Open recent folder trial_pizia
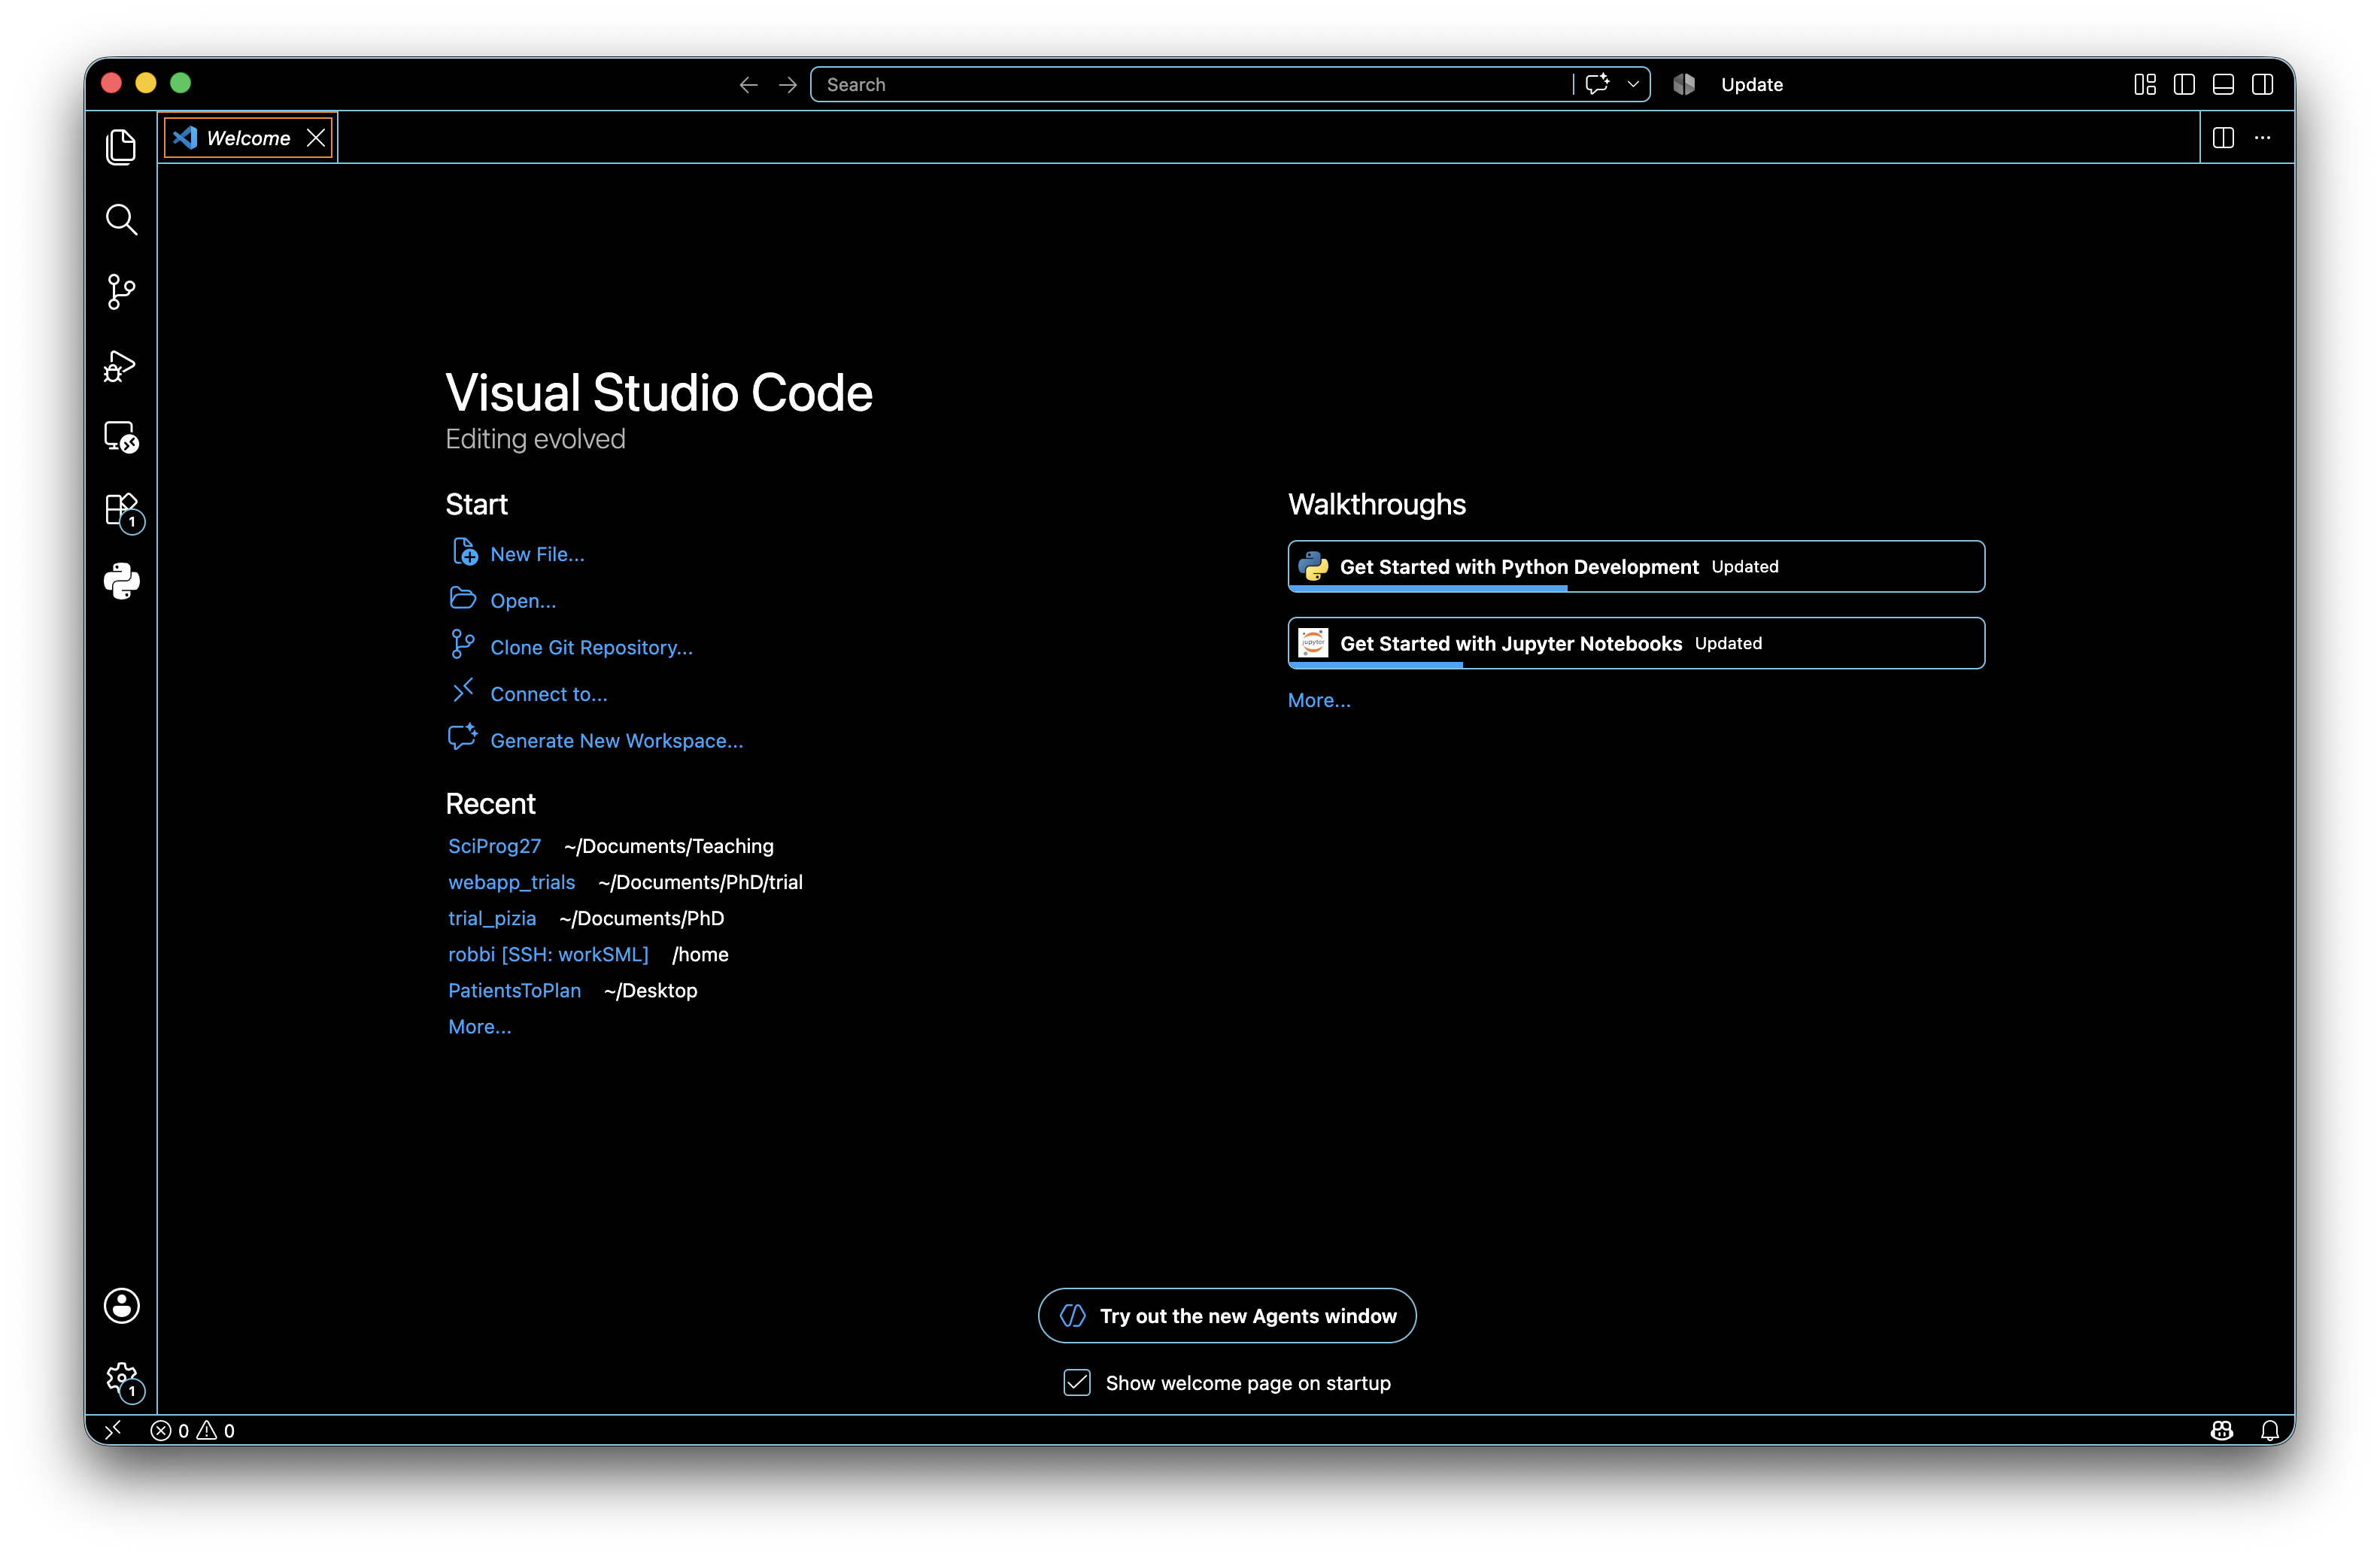Screen dimensions: 2380x1557 [492, 918]
